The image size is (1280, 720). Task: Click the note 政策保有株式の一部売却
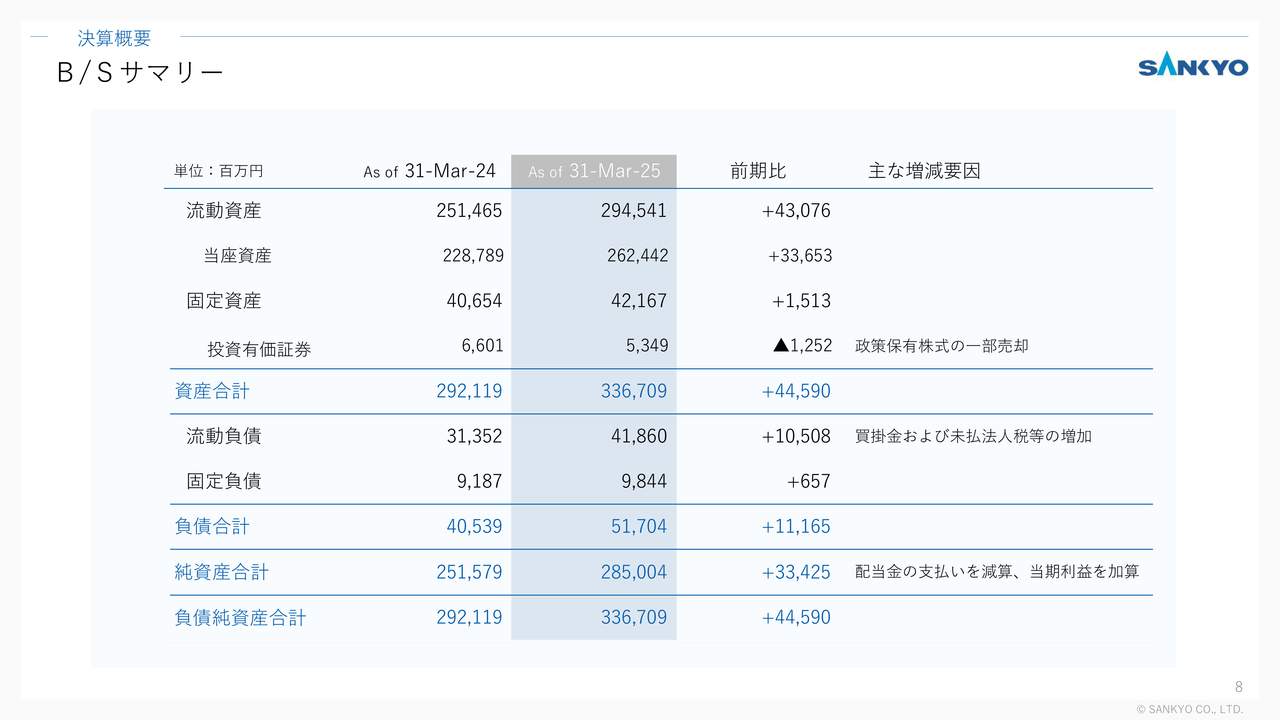pos(942,346)
